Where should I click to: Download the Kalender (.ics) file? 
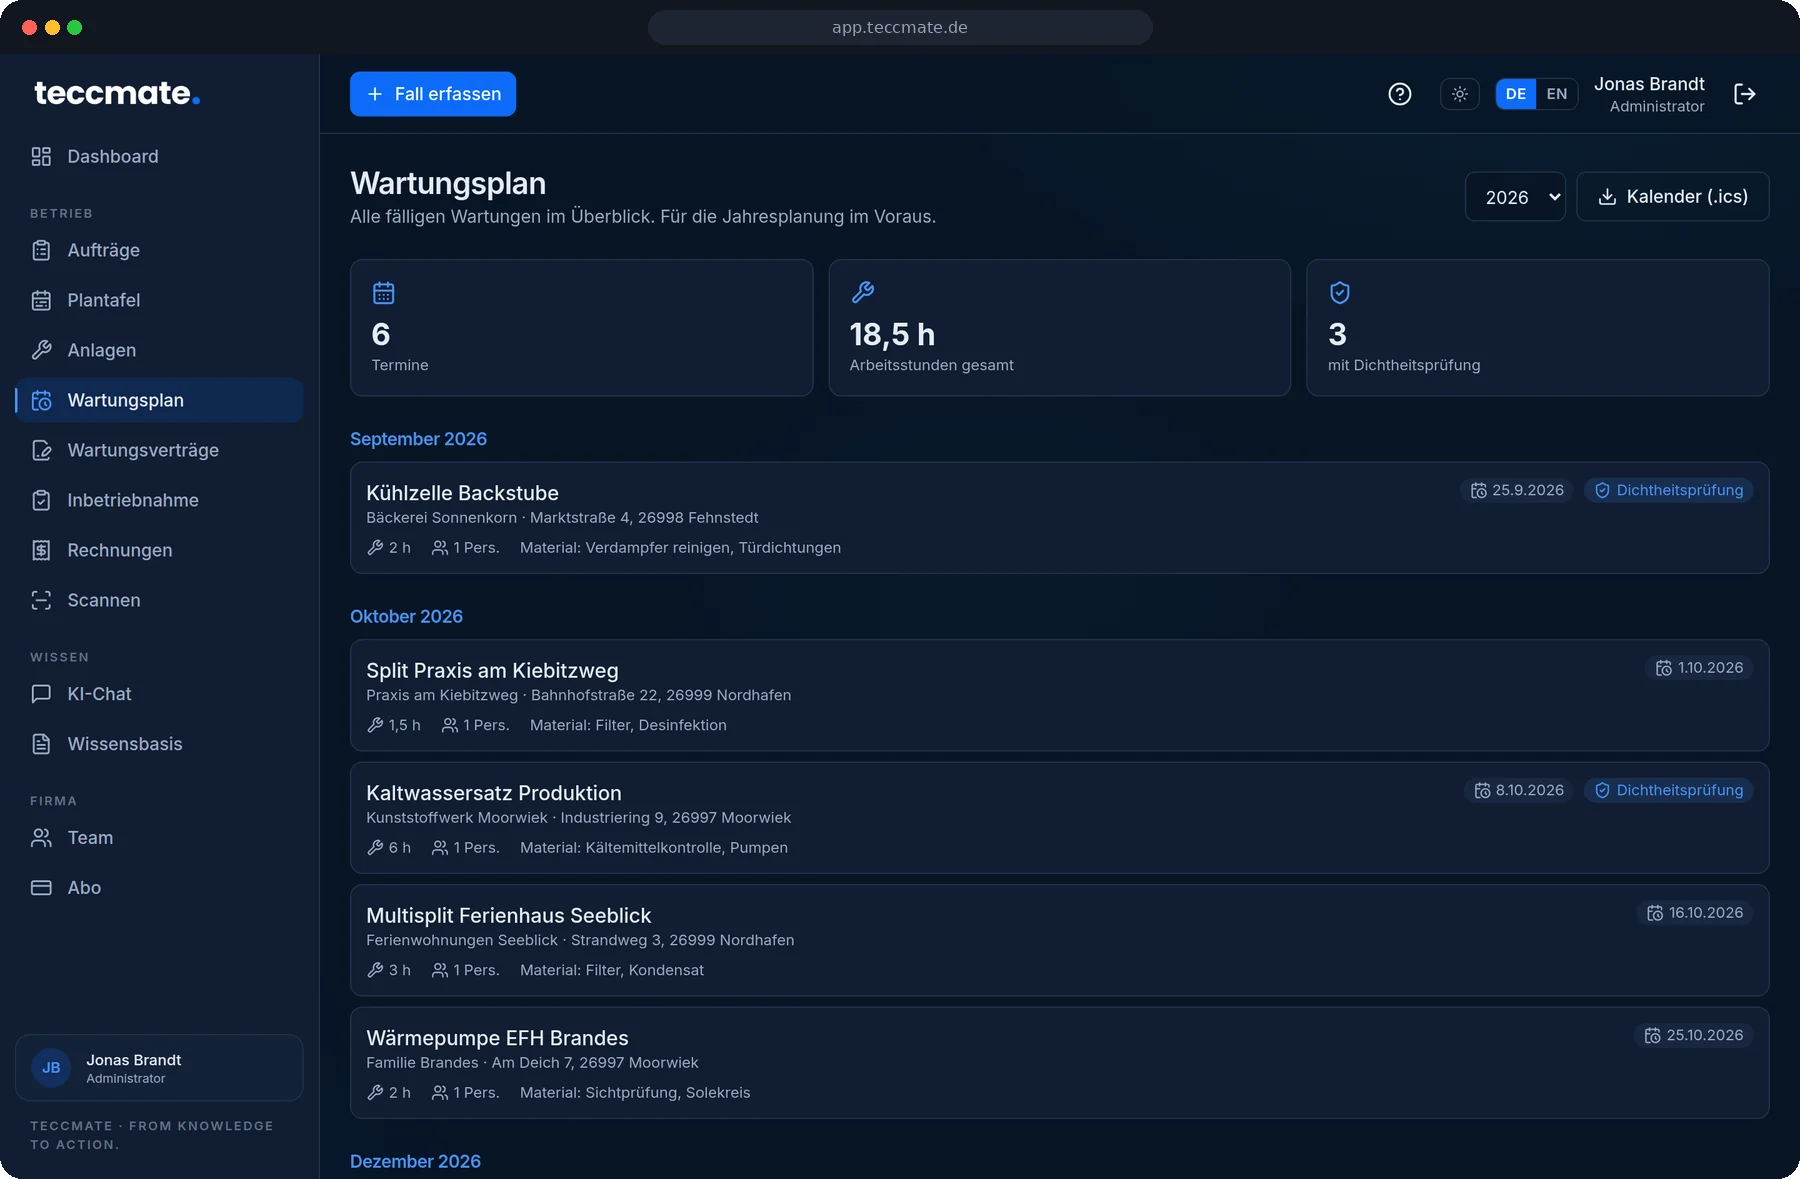point(1673,197)
